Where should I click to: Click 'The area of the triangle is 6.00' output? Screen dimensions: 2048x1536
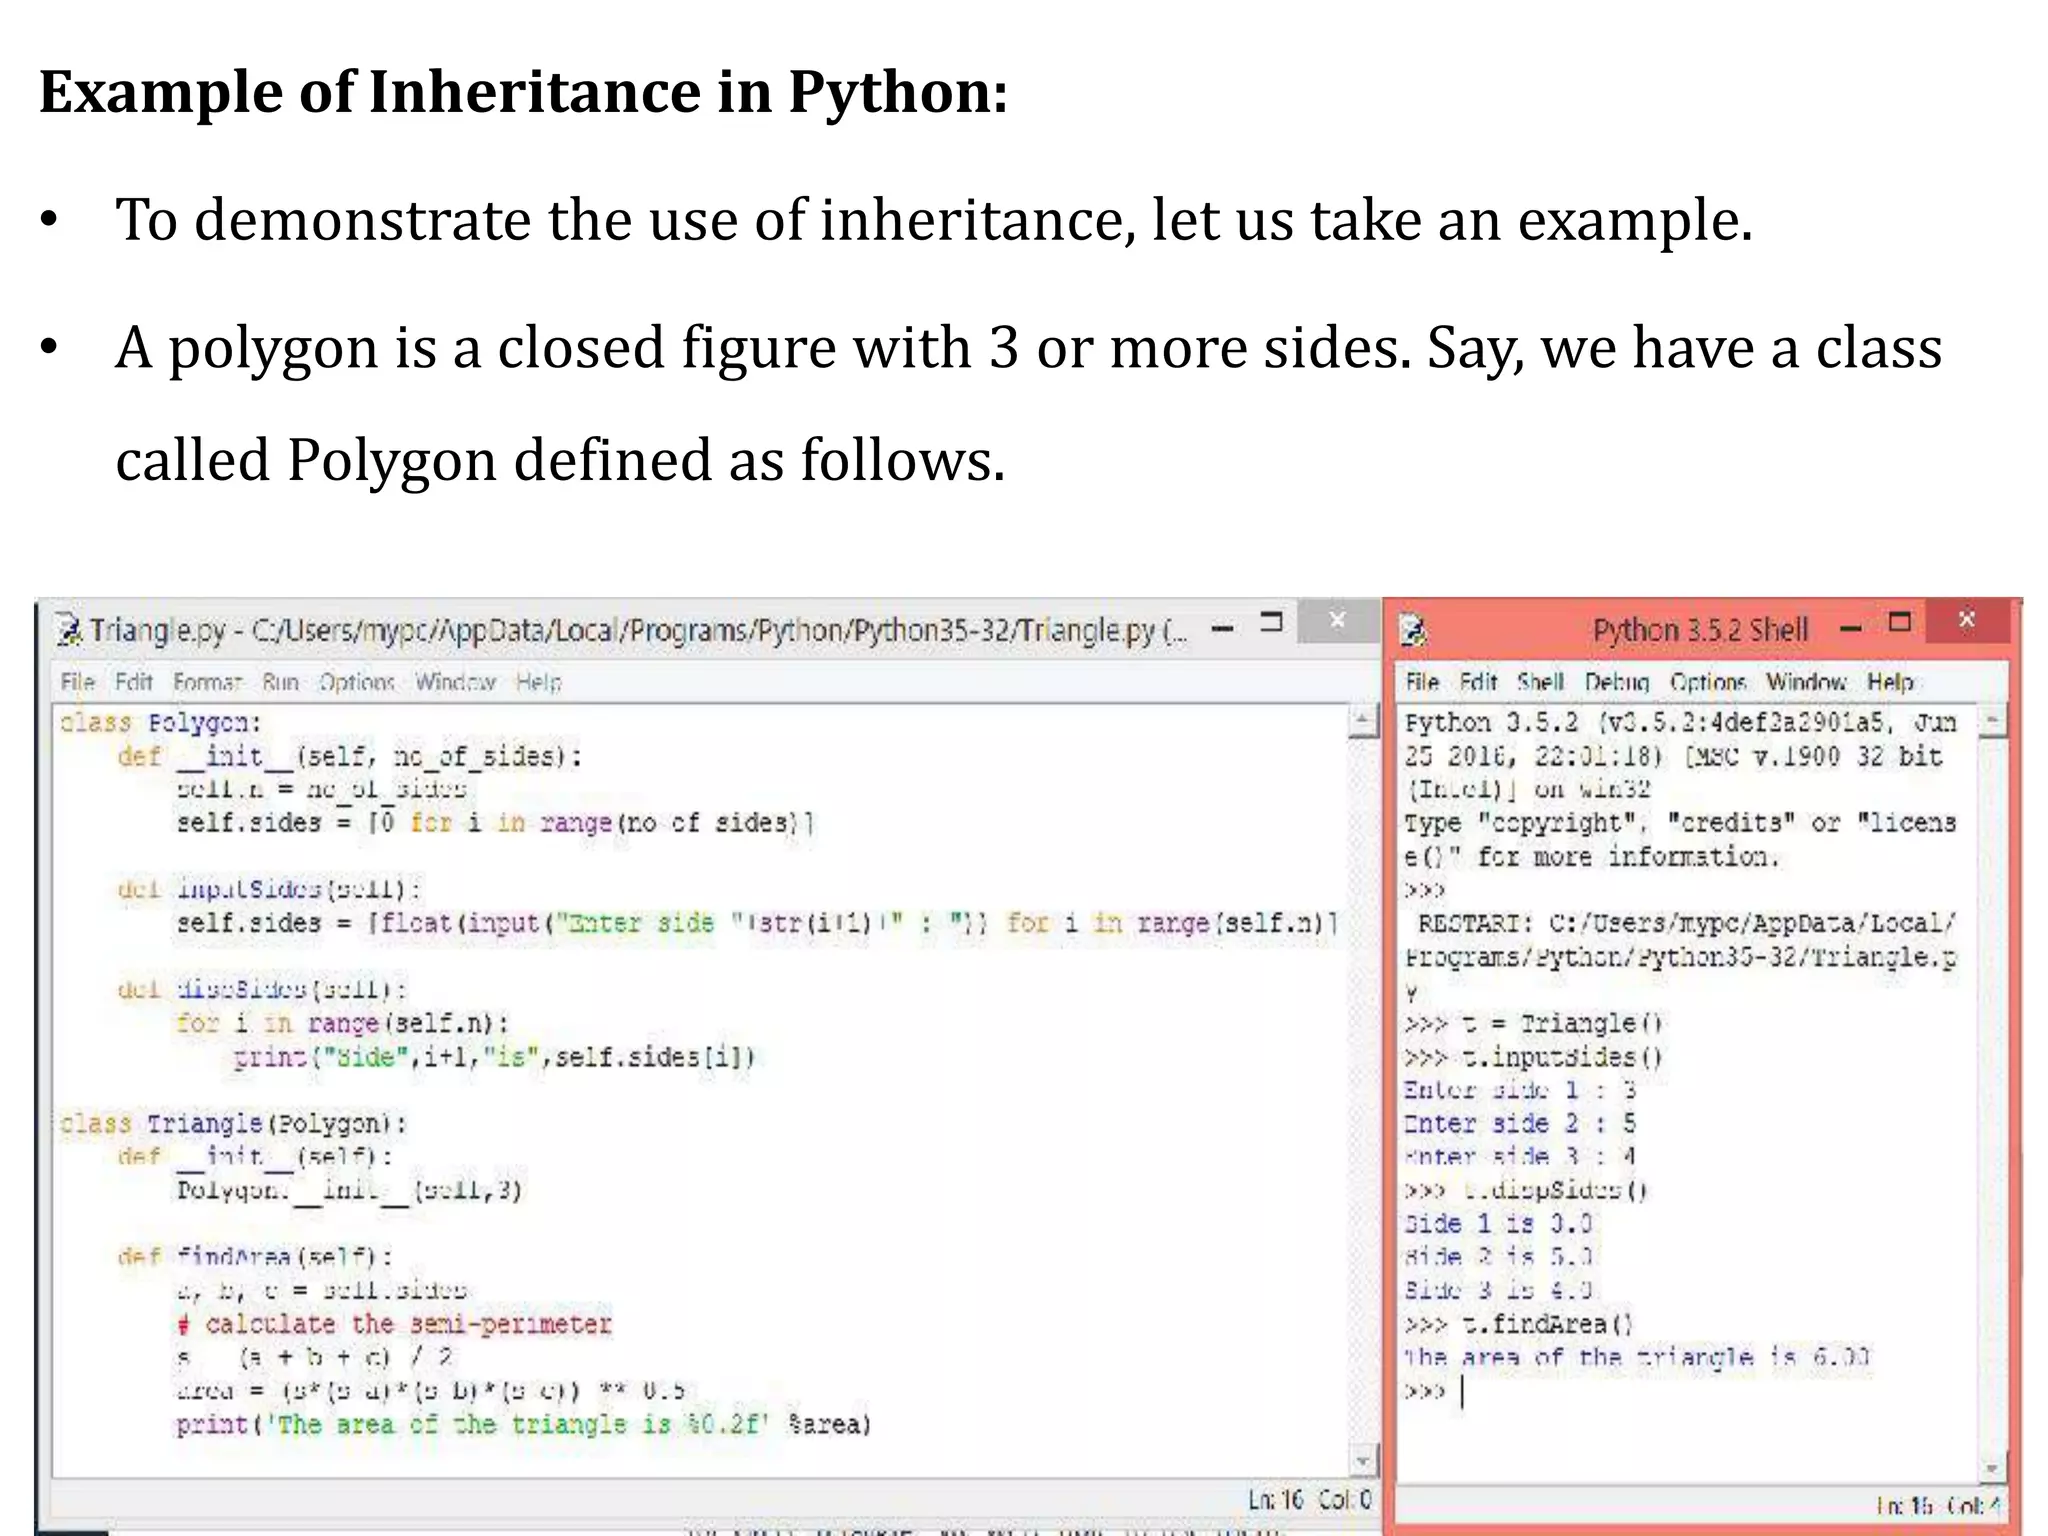tap(1637, 1357)
